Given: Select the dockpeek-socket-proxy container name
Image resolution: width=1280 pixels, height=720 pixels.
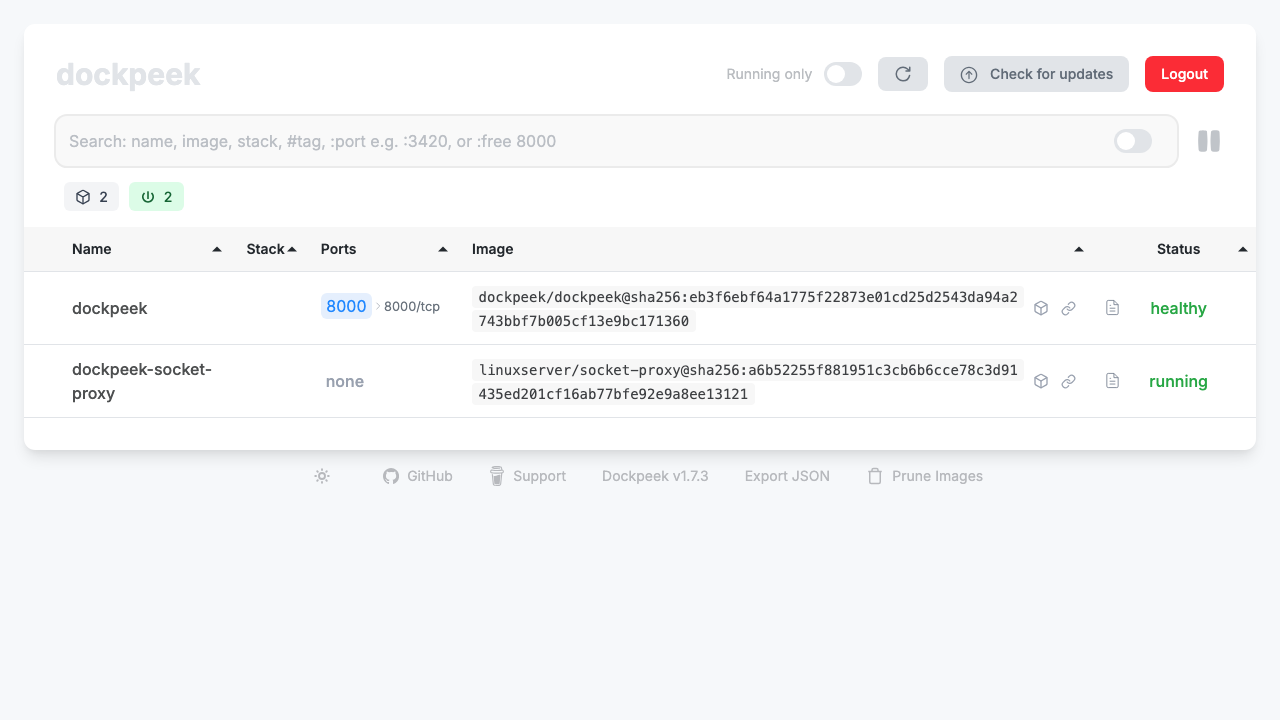Looking at the screenshot, I should pos(142,381).
